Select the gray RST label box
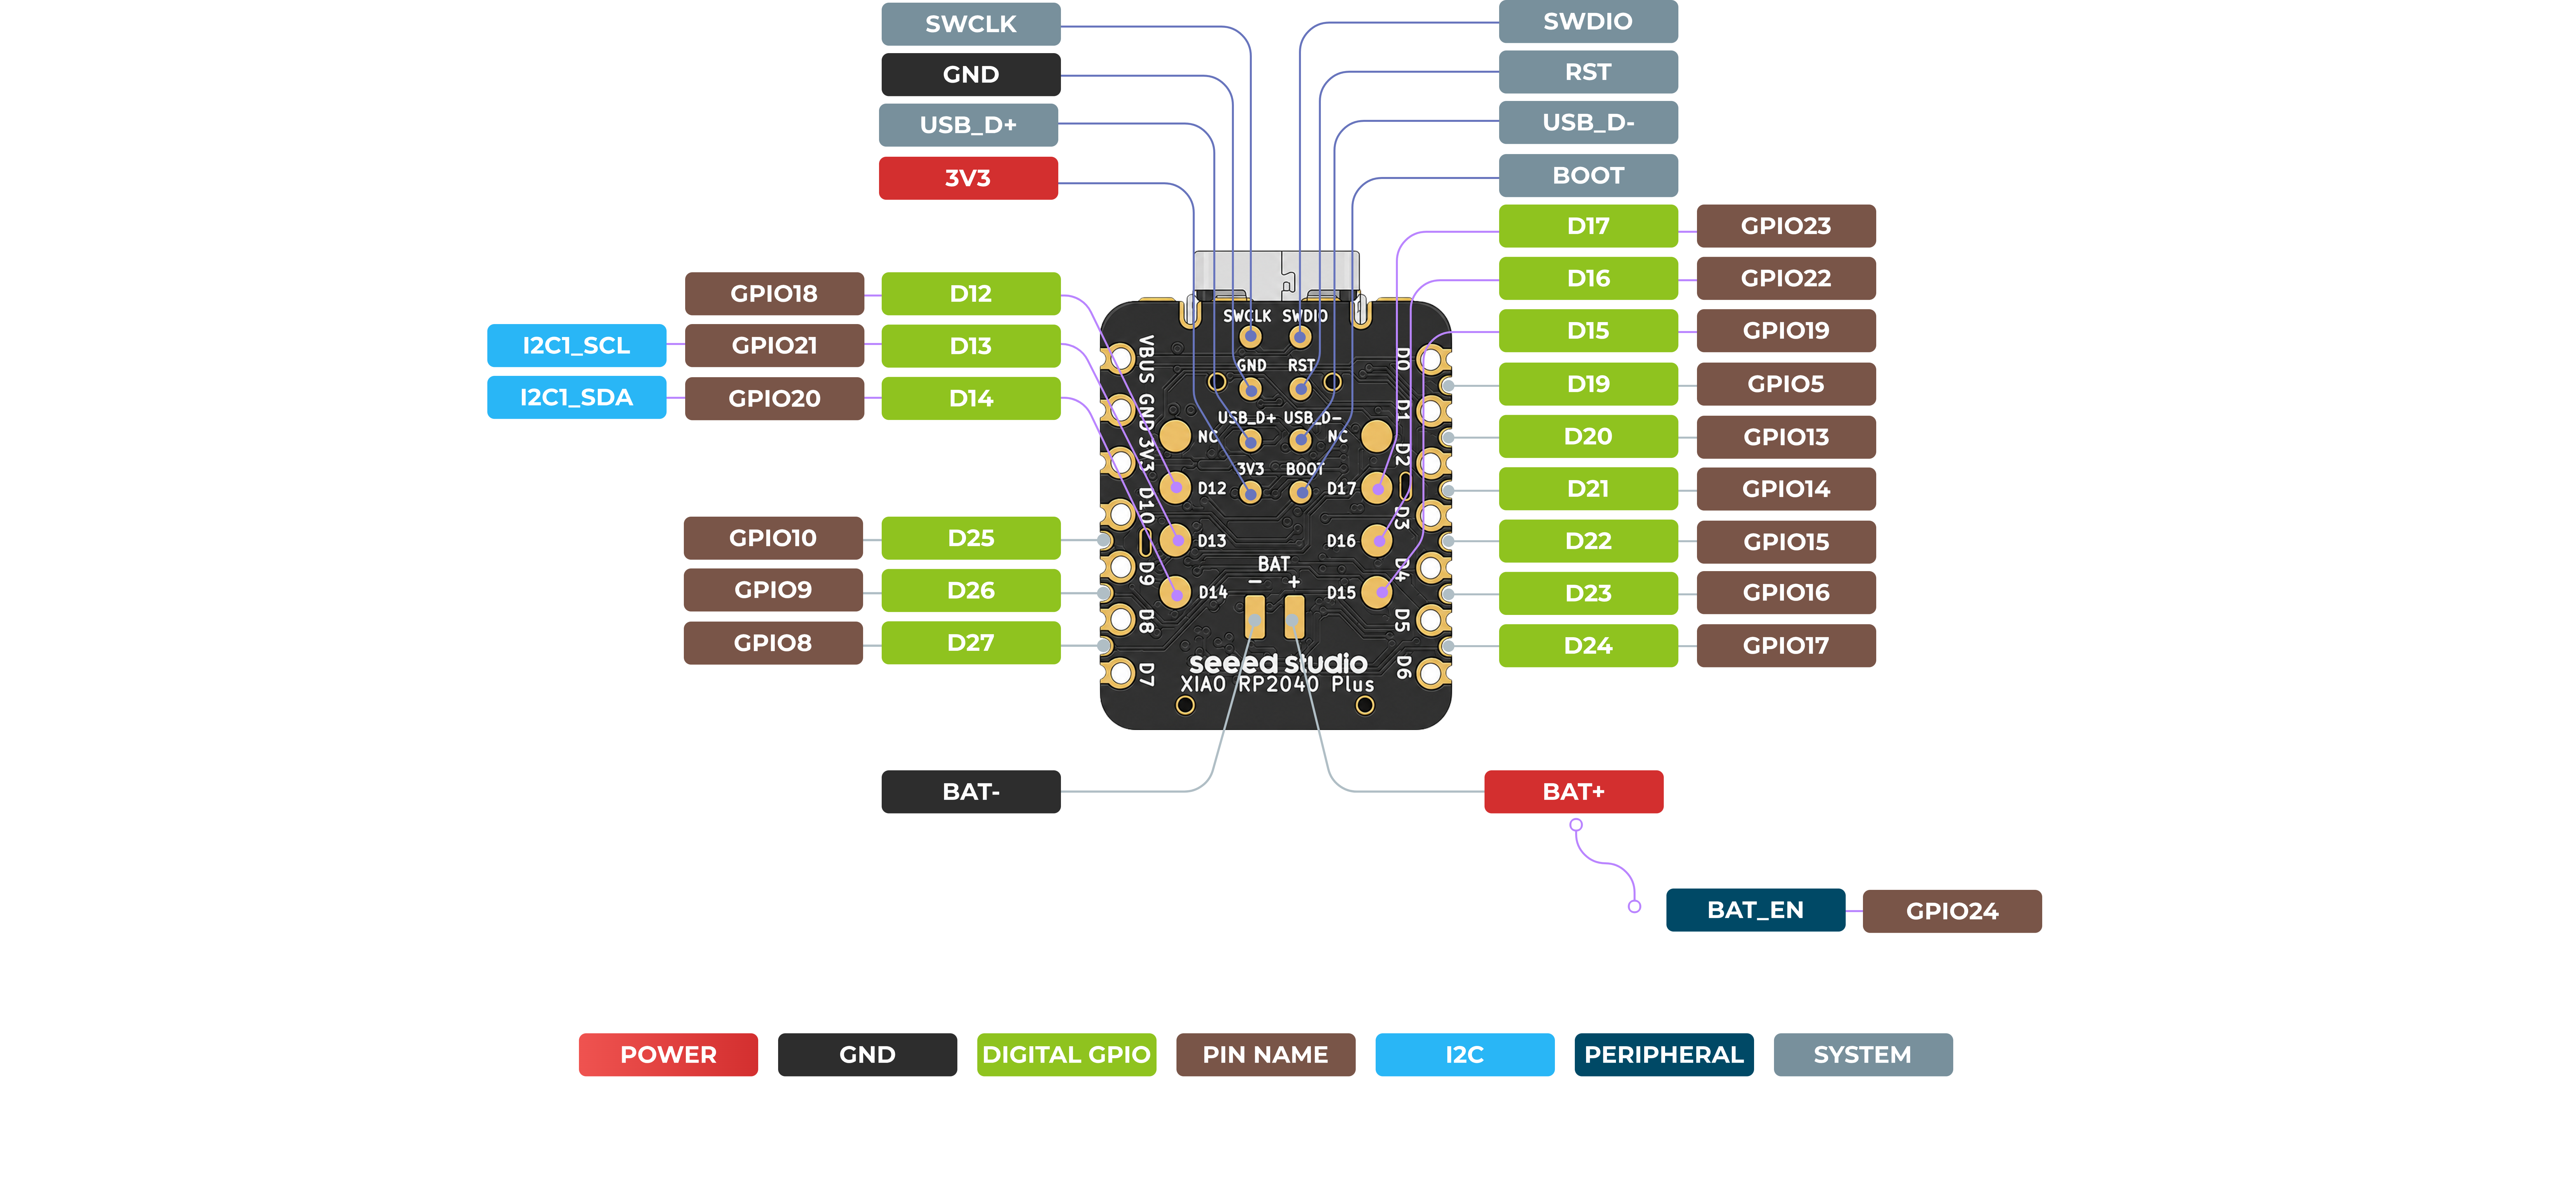The height and width of the screenshot is (1194, 2576). [x=1588, y=72]
